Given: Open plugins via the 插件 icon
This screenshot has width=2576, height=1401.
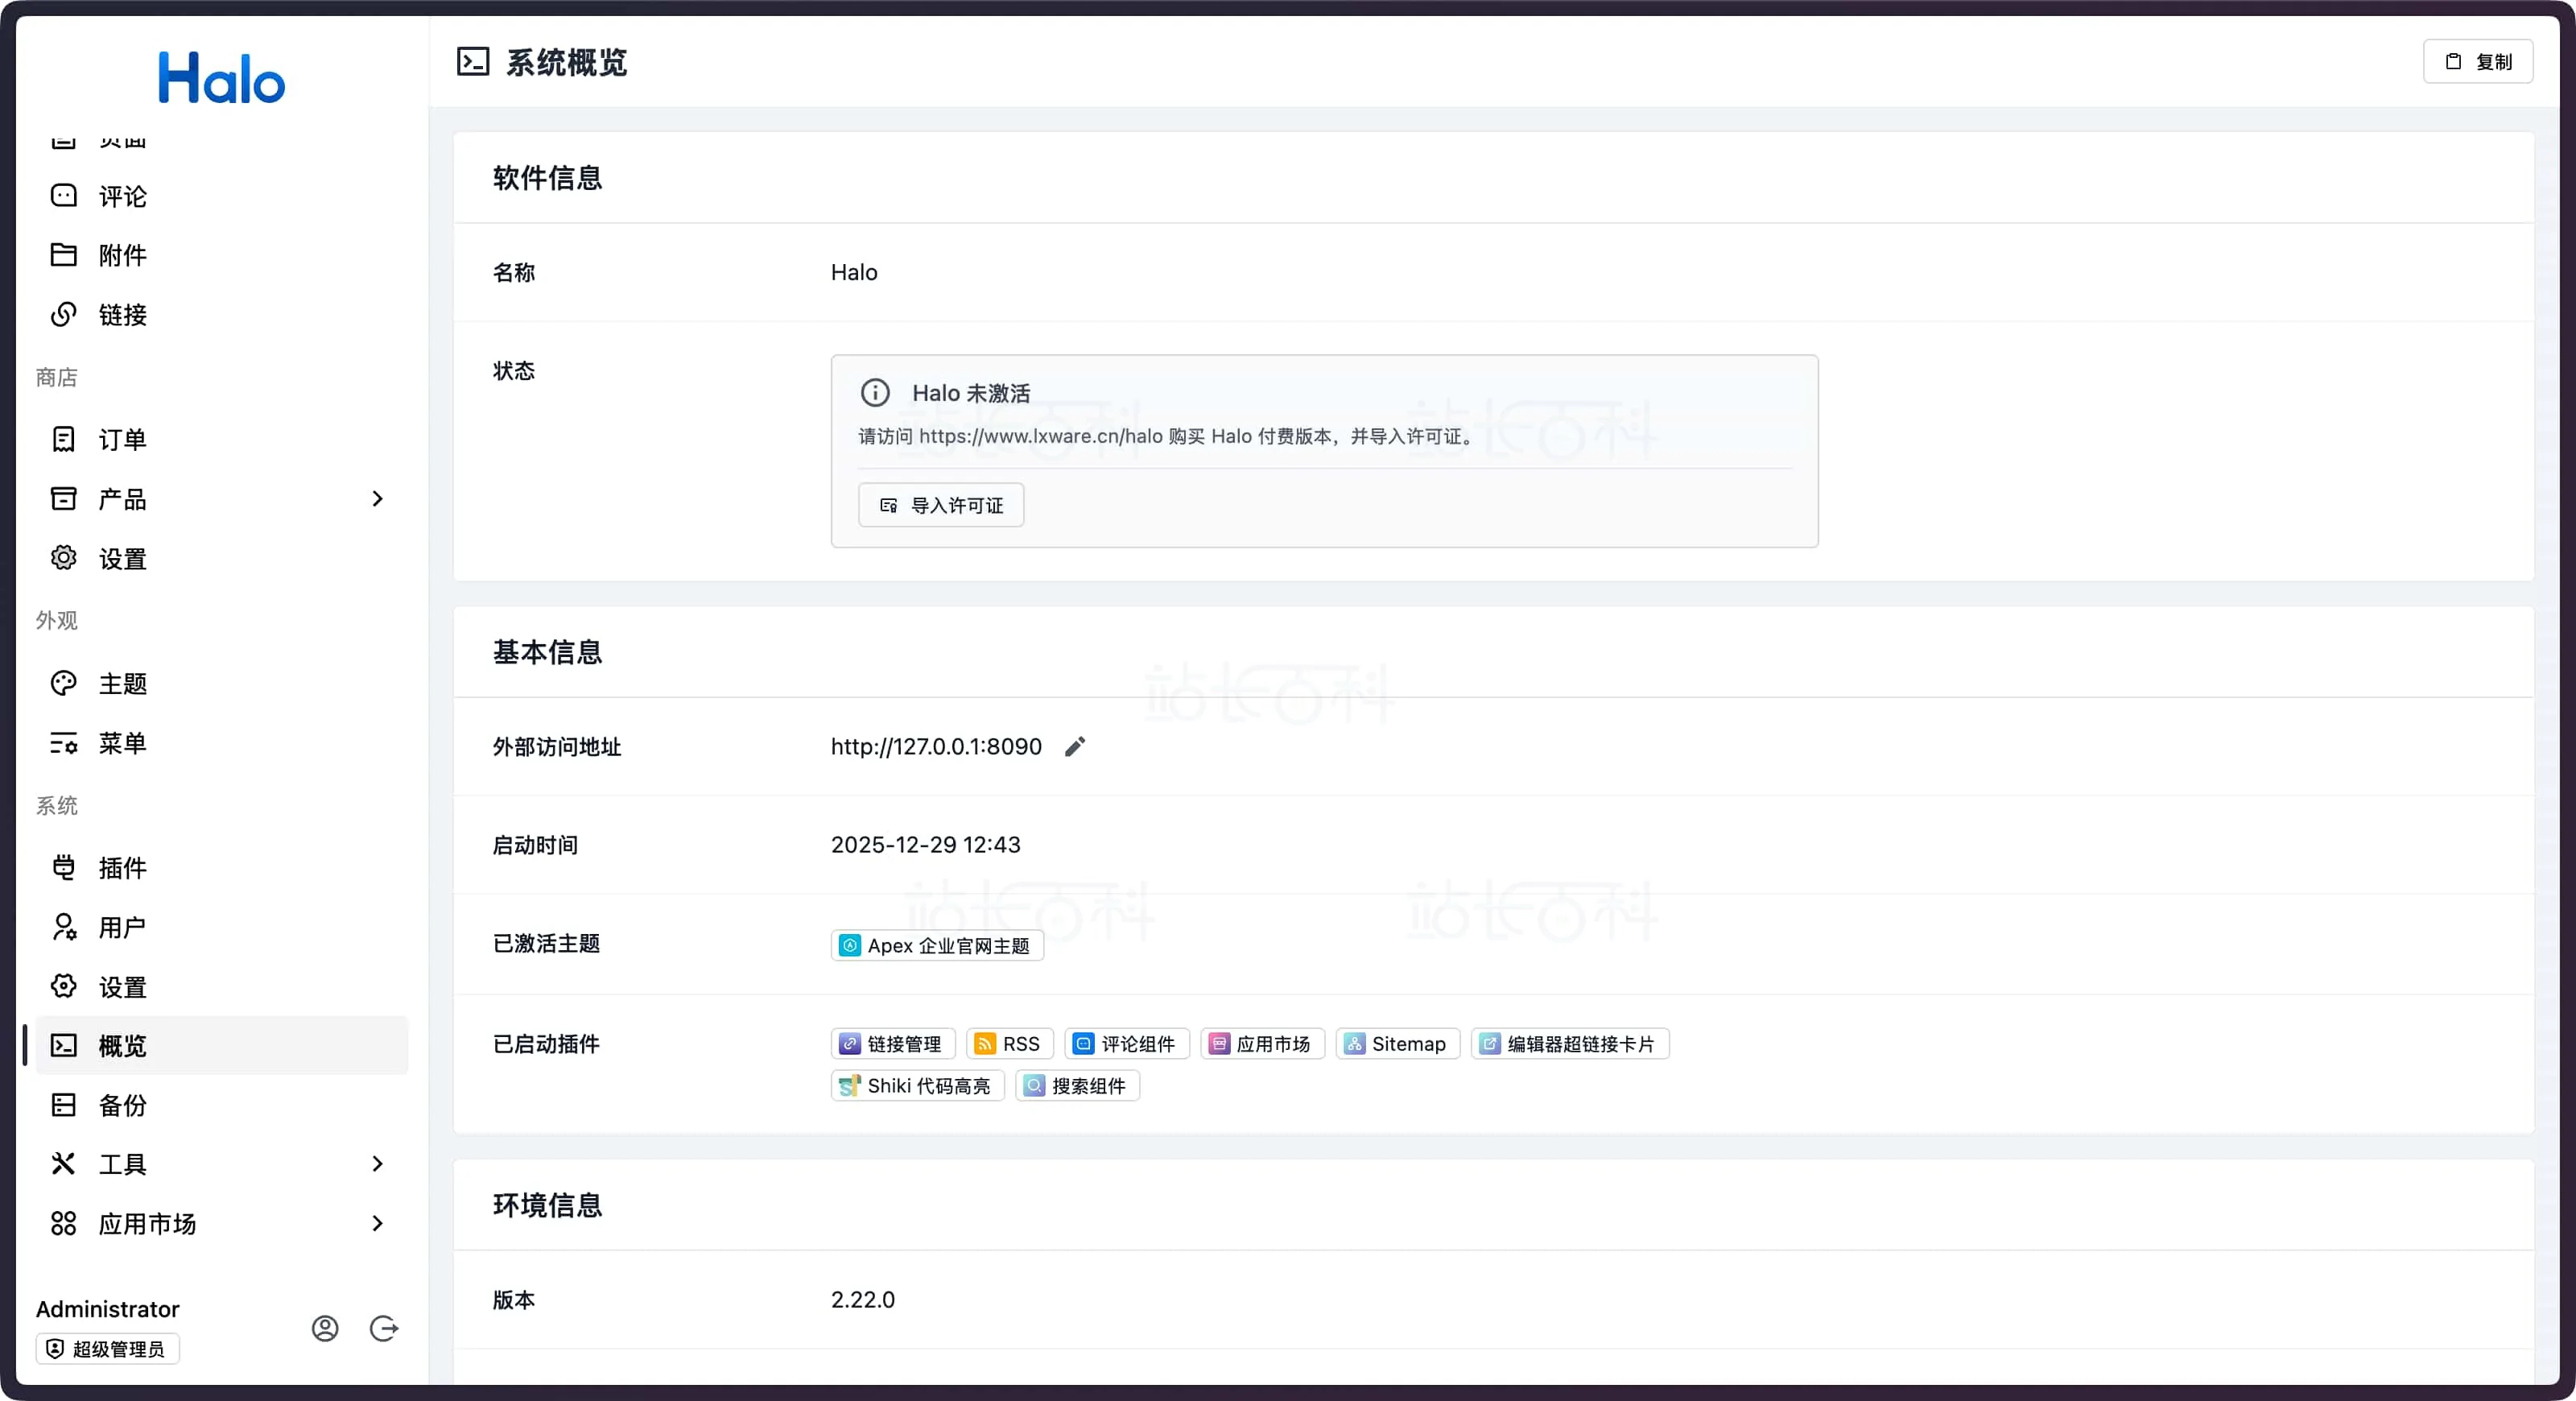Looking at the screenshot, I should pyautogui.click(x=63, y=867).
